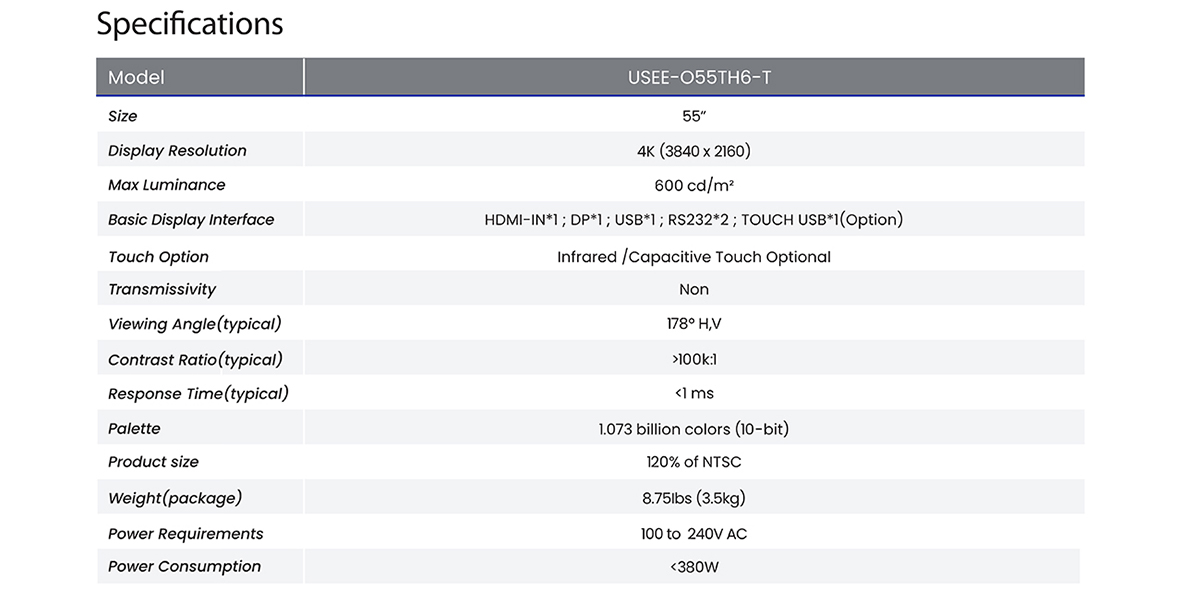Select the Contrast Ratio(typical) label

(195, 359)
